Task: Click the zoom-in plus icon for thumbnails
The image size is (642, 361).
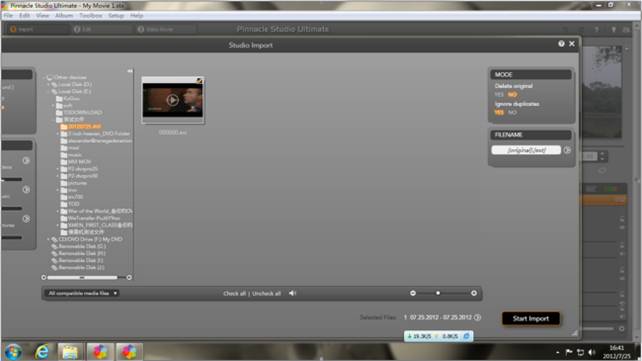Action: [474, 293]
